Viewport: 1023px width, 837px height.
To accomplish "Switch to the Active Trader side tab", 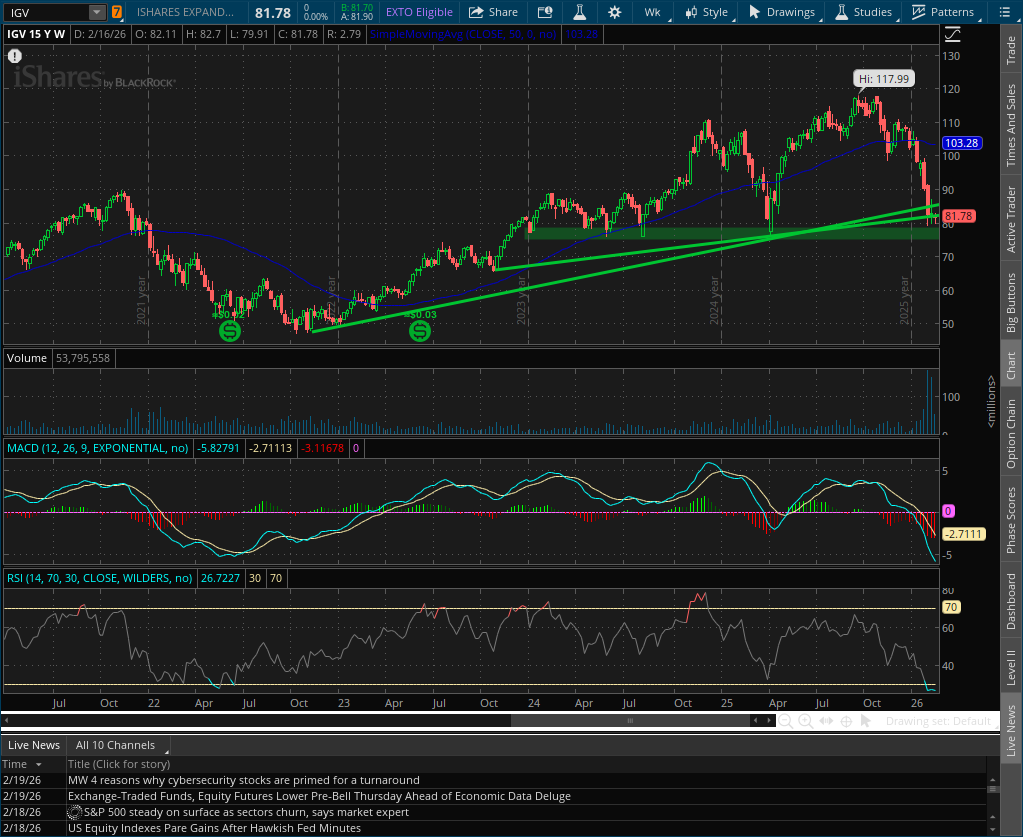I will [x=1011, y=219].
